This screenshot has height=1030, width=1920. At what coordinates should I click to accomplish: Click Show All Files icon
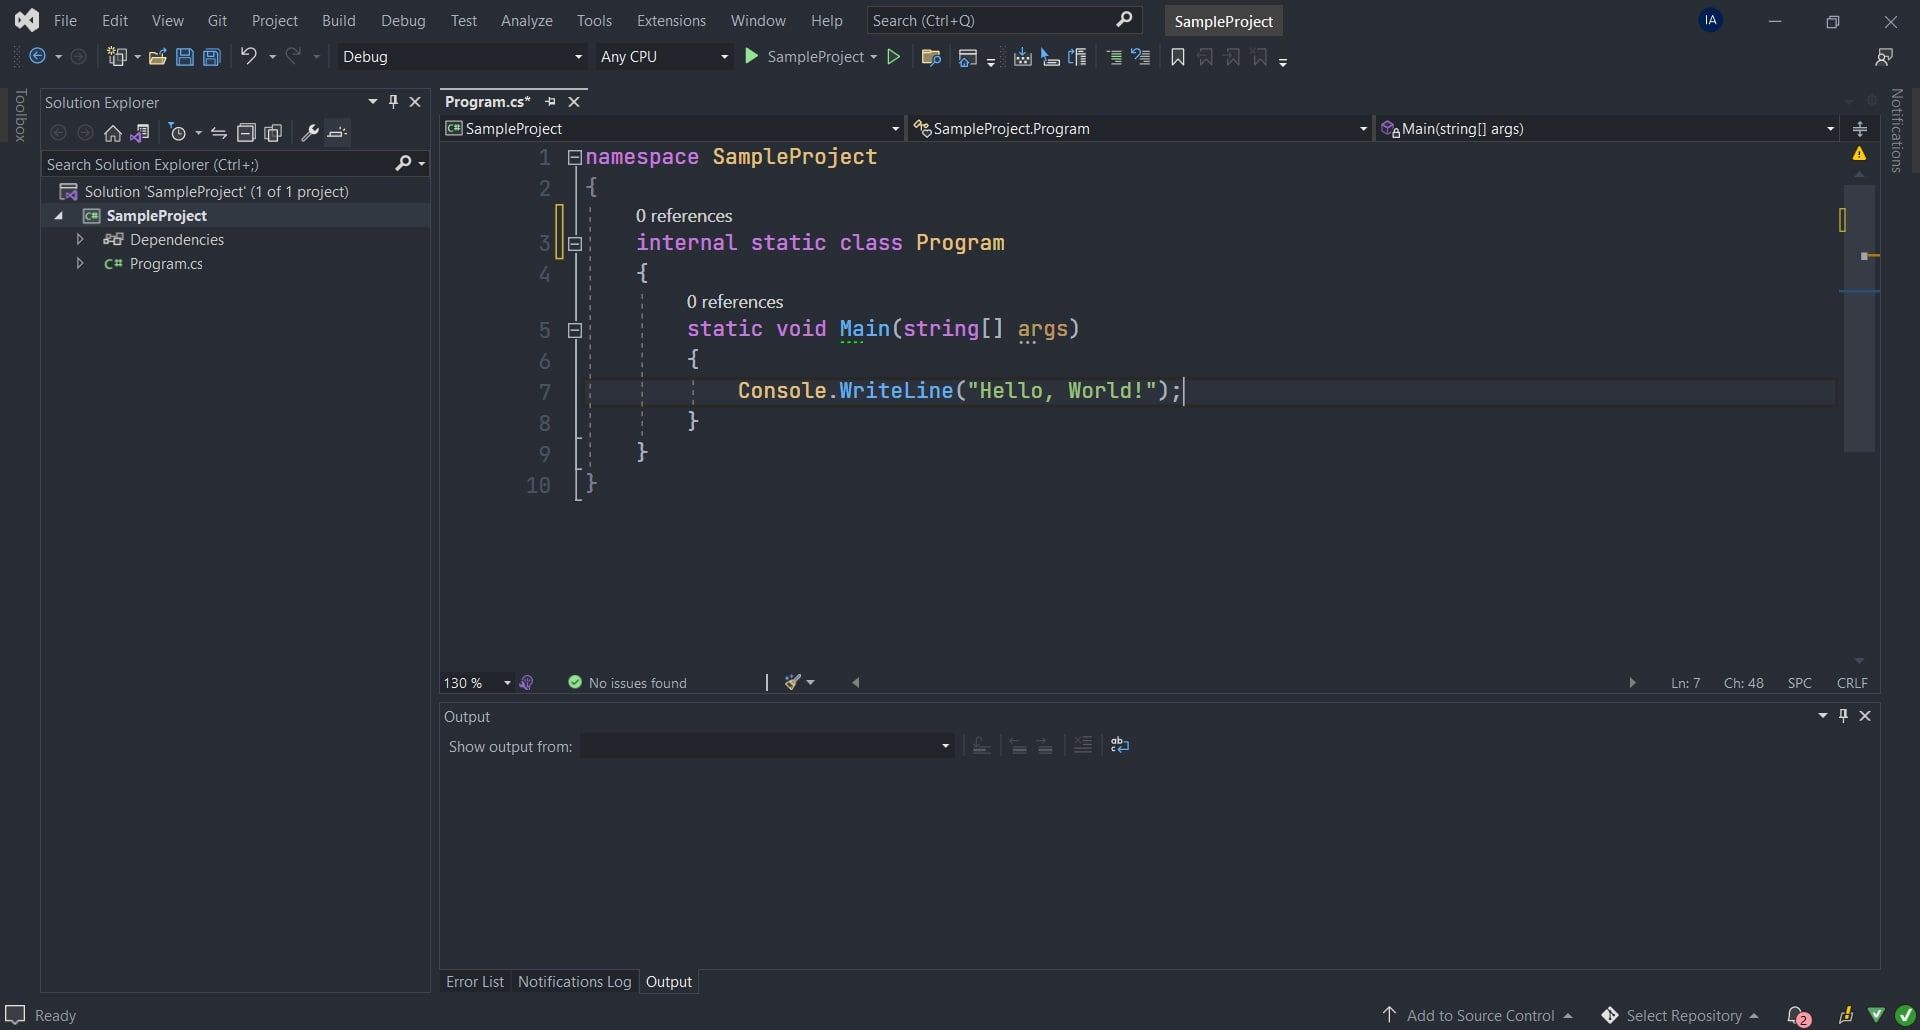click(x=273, y=132)
